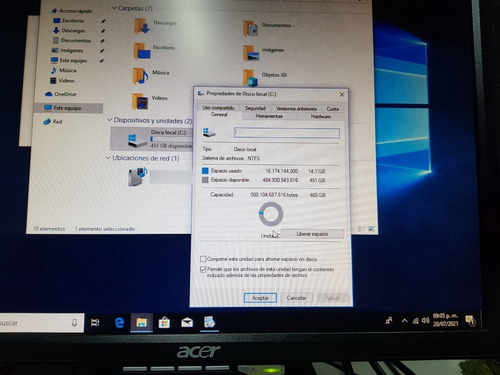The image size is (500, 375).
Task: Click the Liberar espacio button
Action: click(312, 234)
